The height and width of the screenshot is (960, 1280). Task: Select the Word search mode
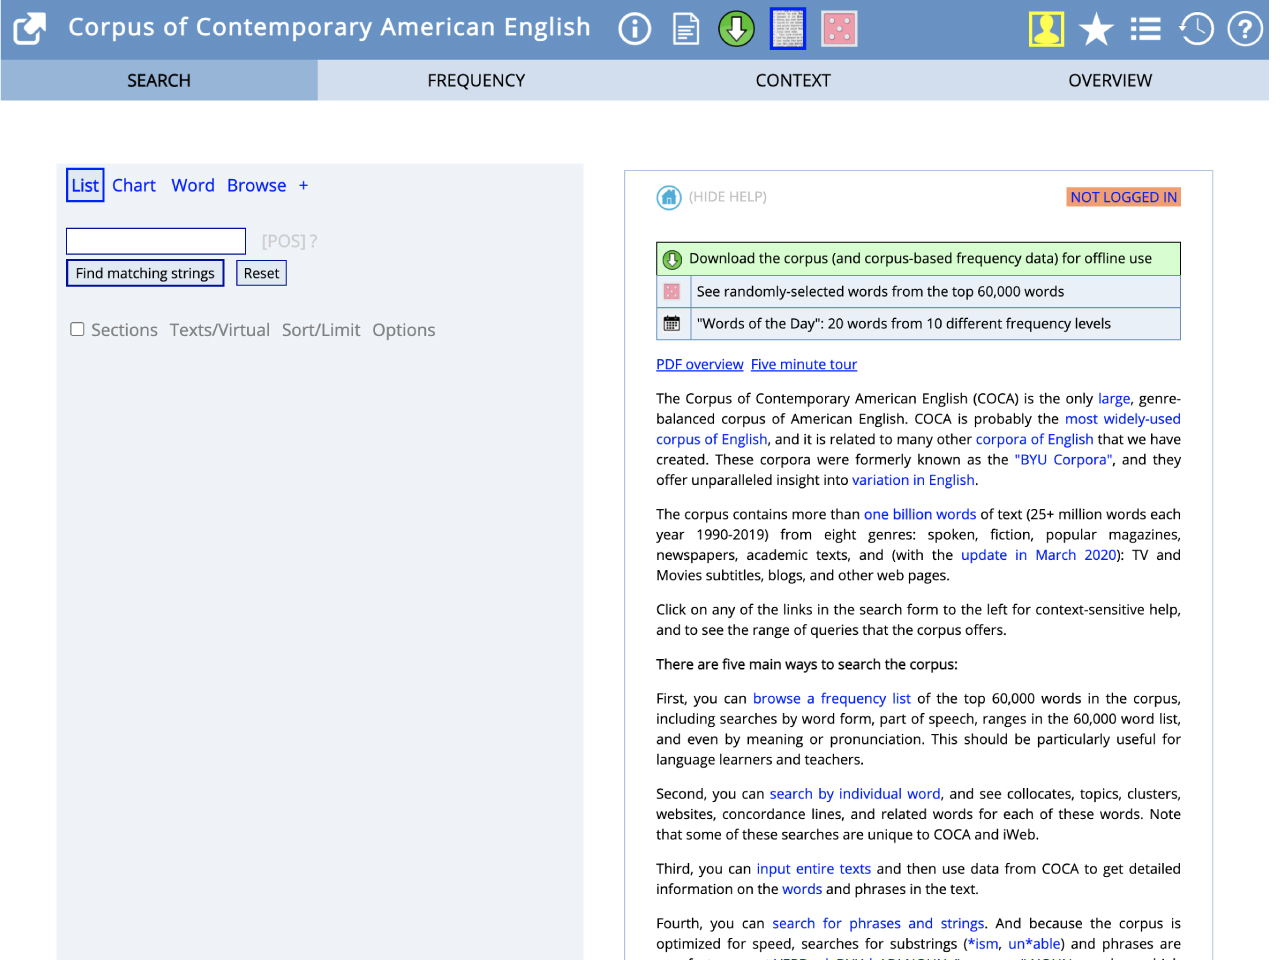tap(193, 185)
